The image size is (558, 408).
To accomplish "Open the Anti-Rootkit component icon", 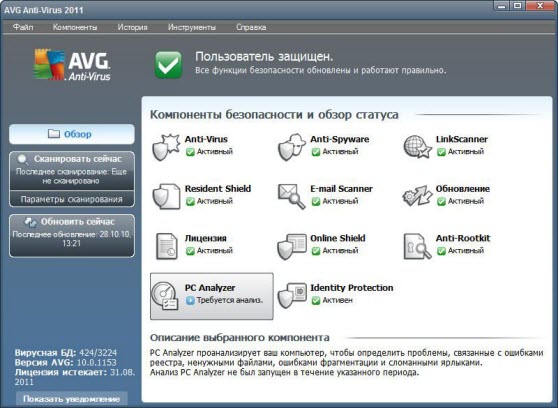I will (x=417, y=246).
